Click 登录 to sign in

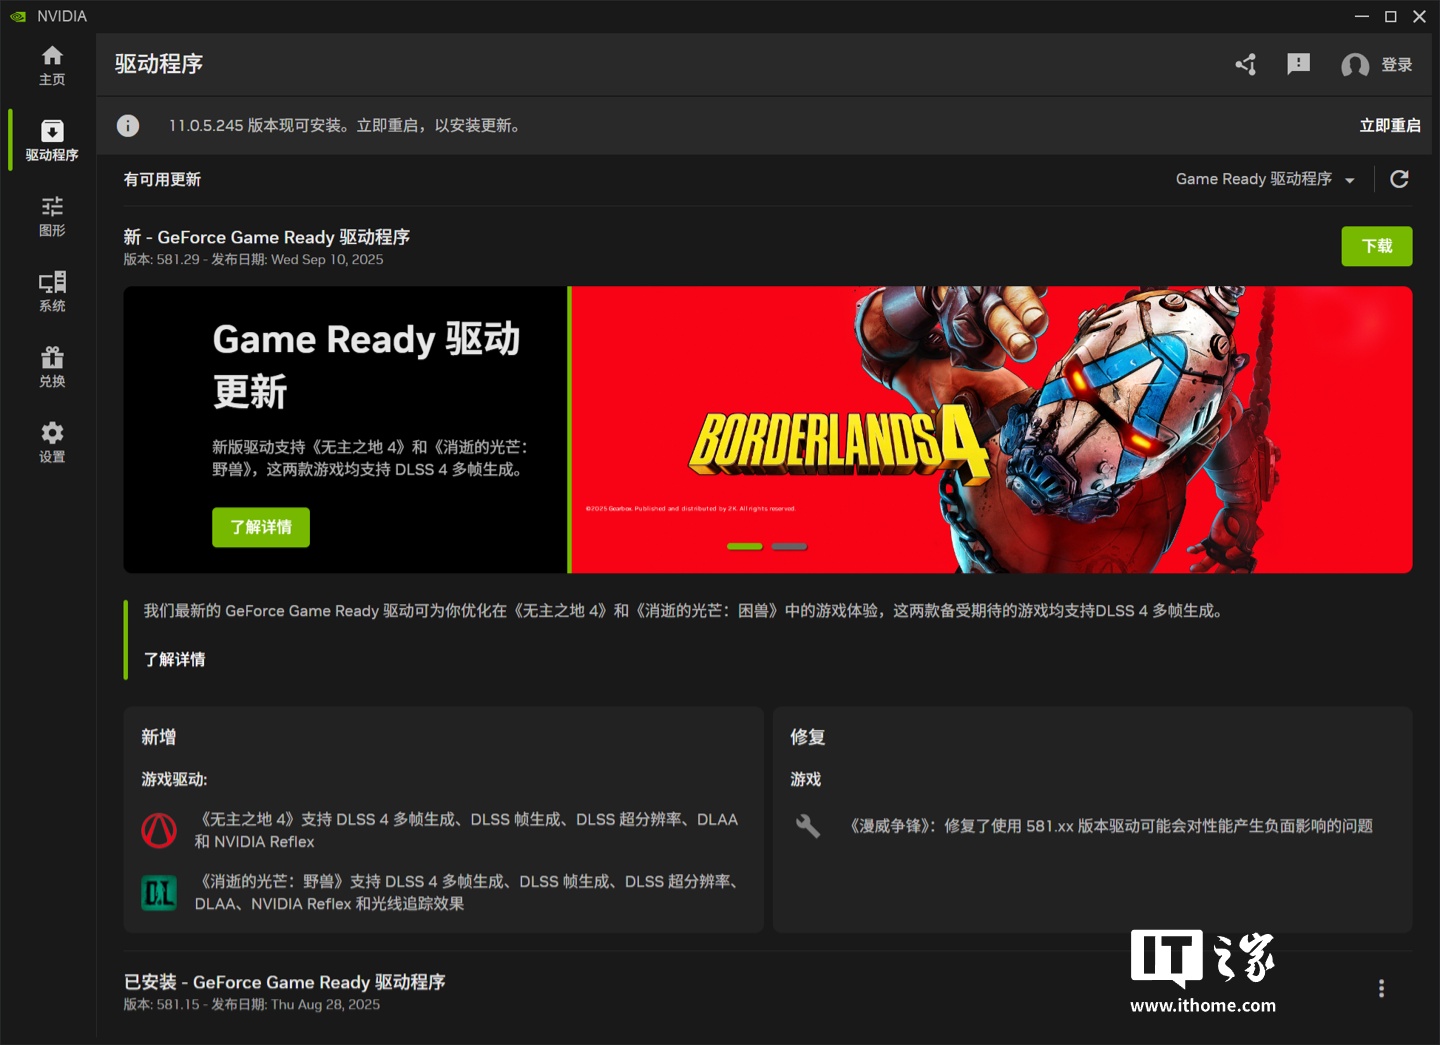pyautogui.click(x=1378, y=65)
